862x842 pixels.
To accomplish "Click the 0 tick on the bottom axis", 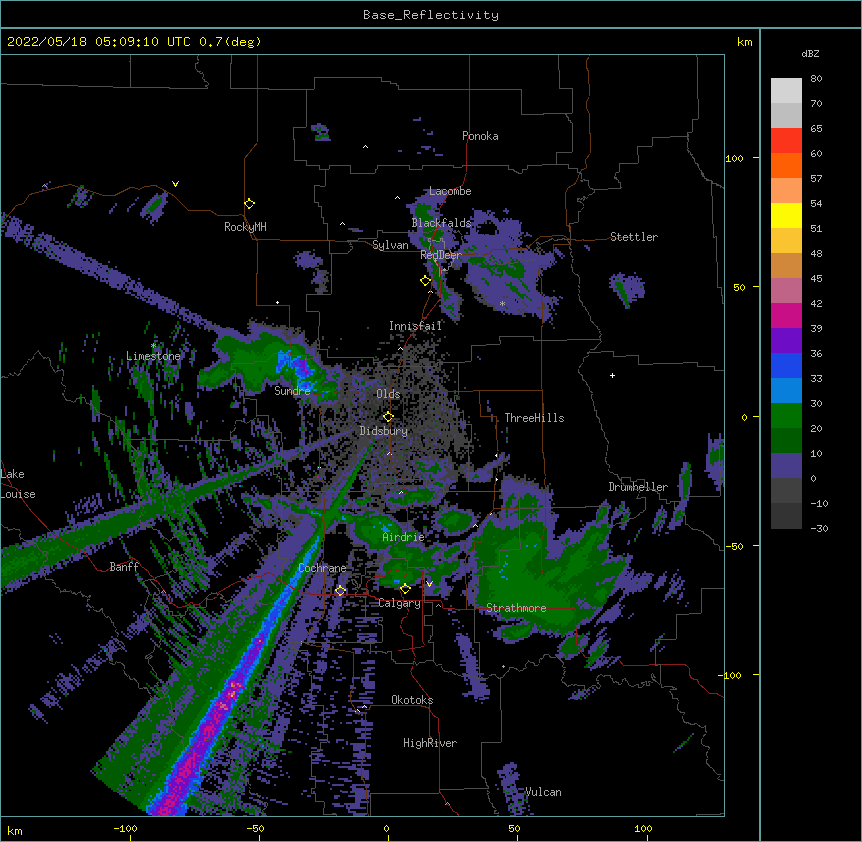I will (x=386, y=829).
